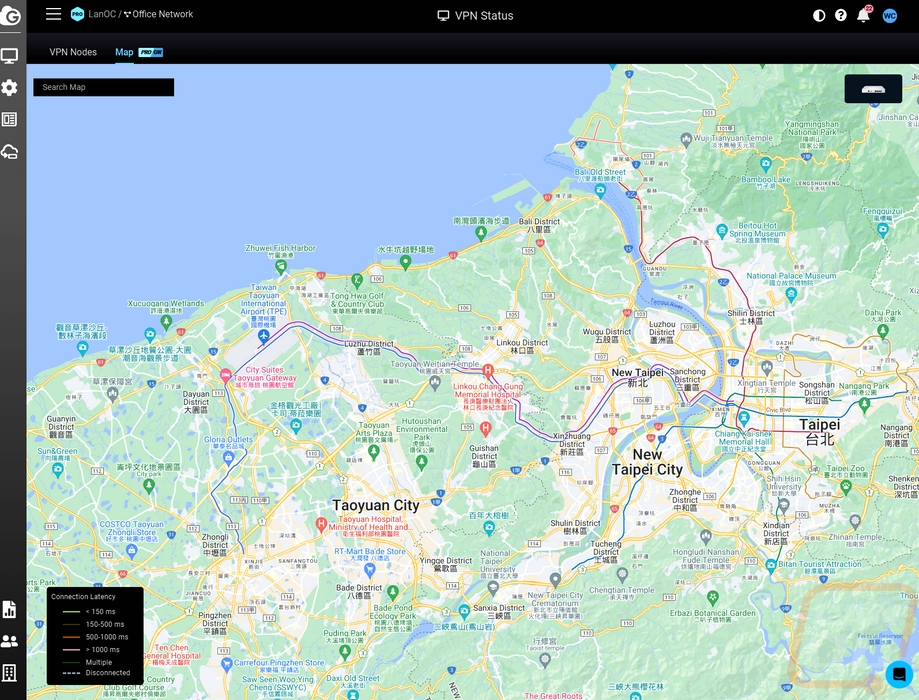This screenshot has height=700, width=919.
Task: Switch to the VPN Nodes tab
Action: pyautogui.click(x=73, y=52)
